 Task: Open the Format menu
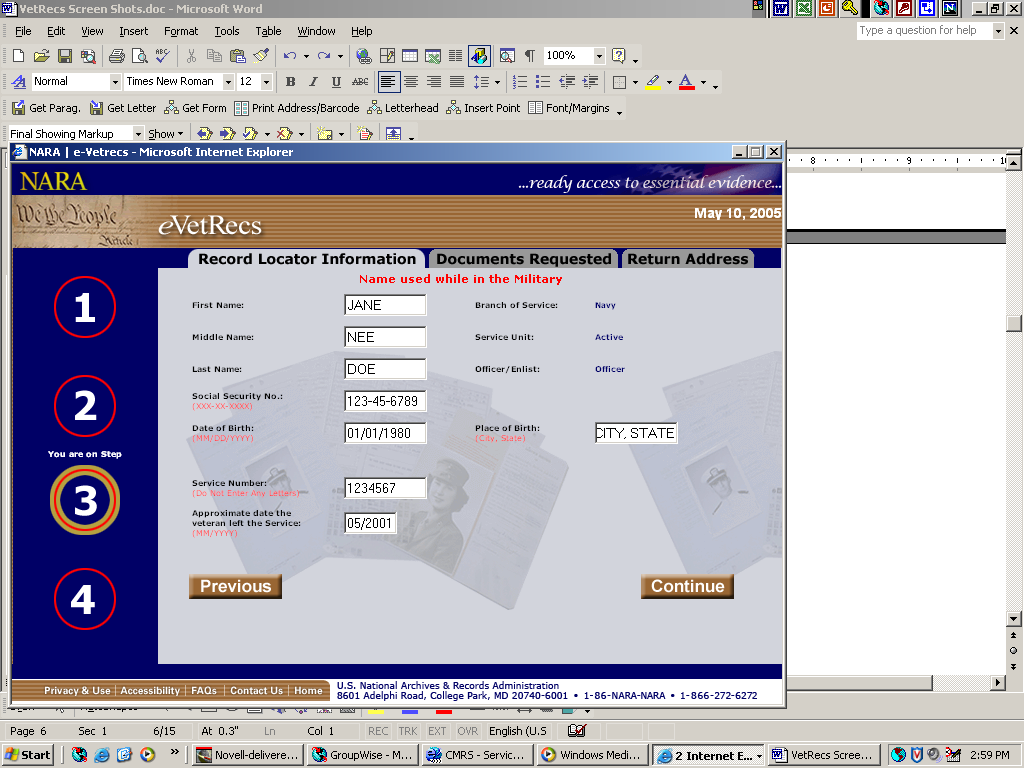click(x=181, y=31)
